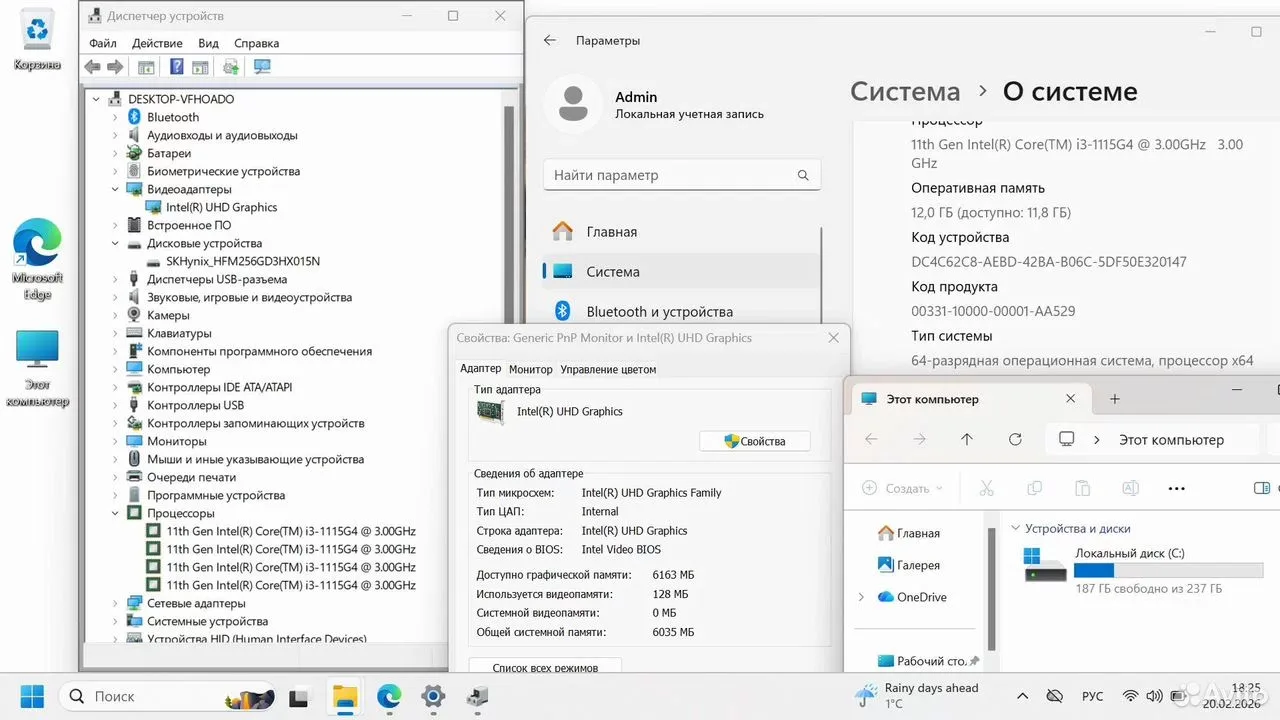Image resolution: width=1280 pixels, height=720 pixels.
Task: Click the scan for hardware changes monitor icon
Action: click(x=262, y=67)
